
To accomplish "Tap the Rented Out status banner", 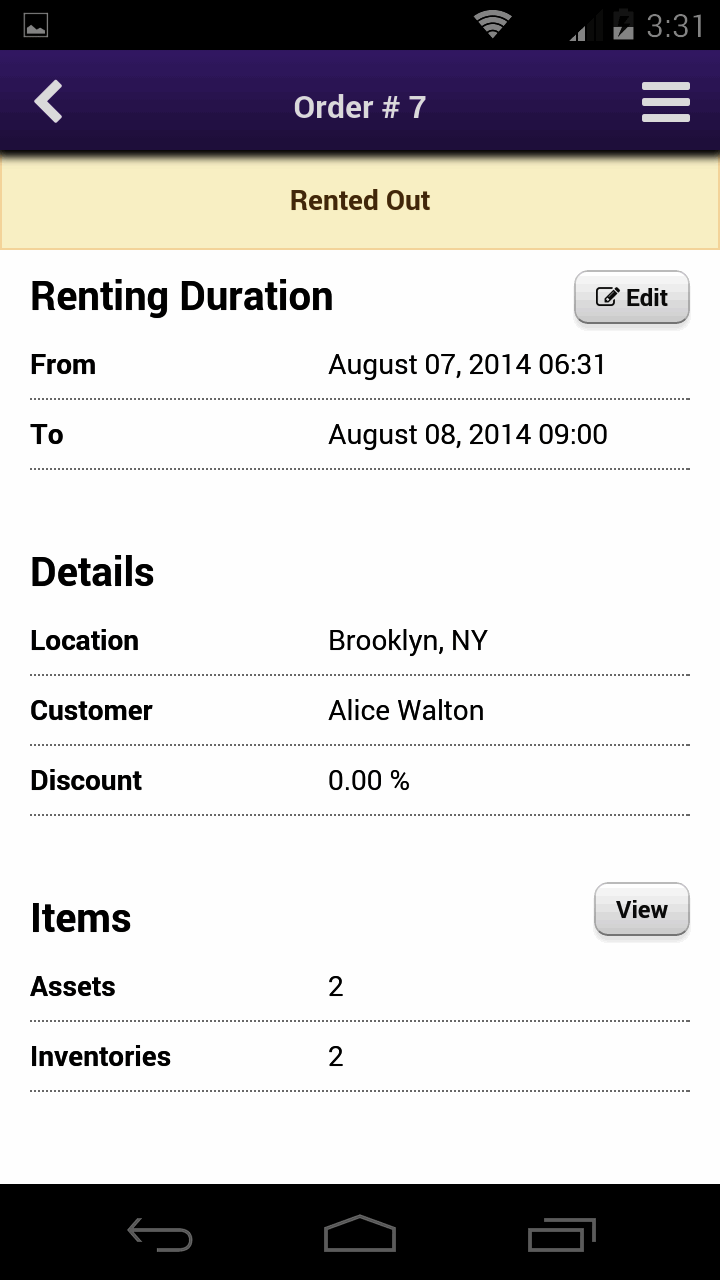I will (360, 201).
